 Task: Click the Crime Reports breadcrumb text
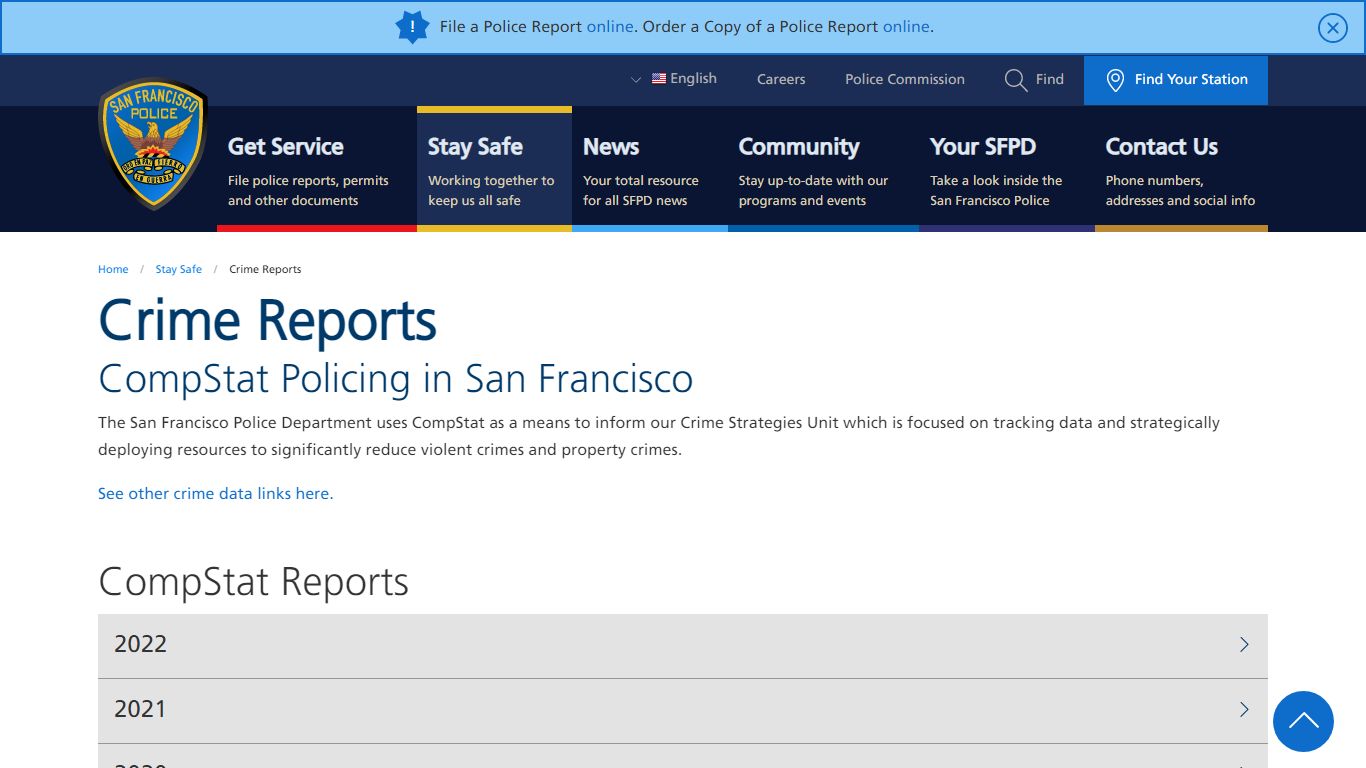pos(265,269)
